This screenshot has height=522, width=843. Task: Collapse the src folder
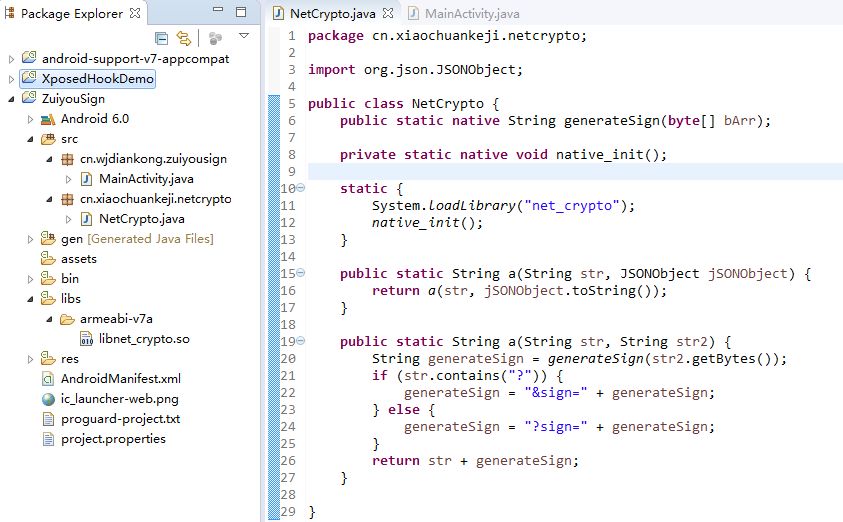pyautogui.click(x=31, y=139)
